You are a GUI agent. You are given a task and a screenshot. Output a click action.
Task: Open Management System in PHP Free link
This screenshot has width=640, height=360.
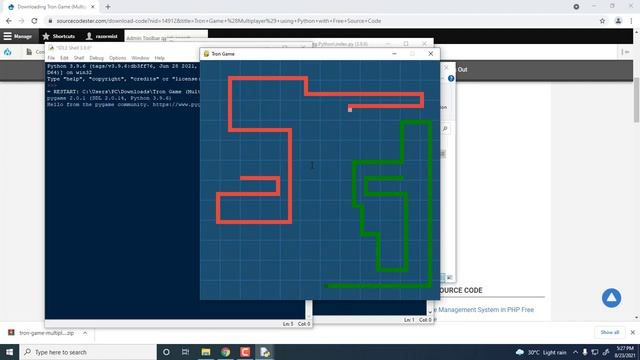(486, 310)
